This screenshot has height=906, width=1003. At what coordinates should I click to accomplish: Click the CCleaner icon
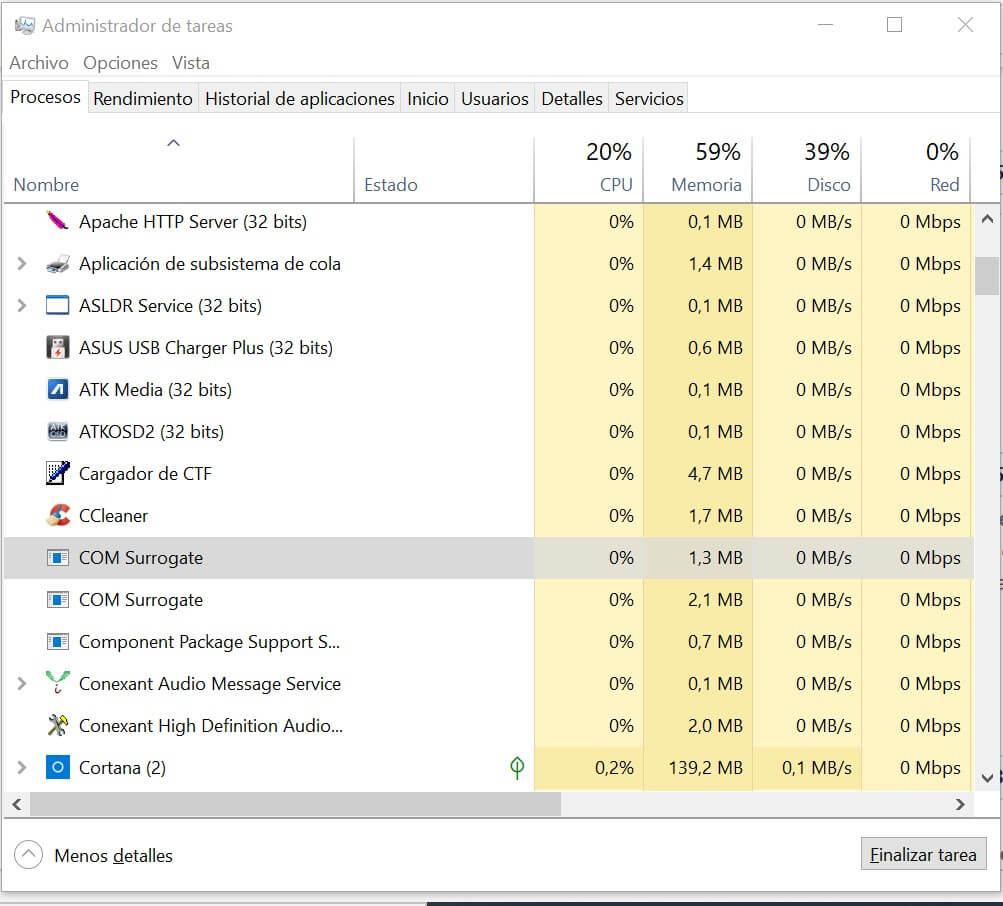[58, 515]
